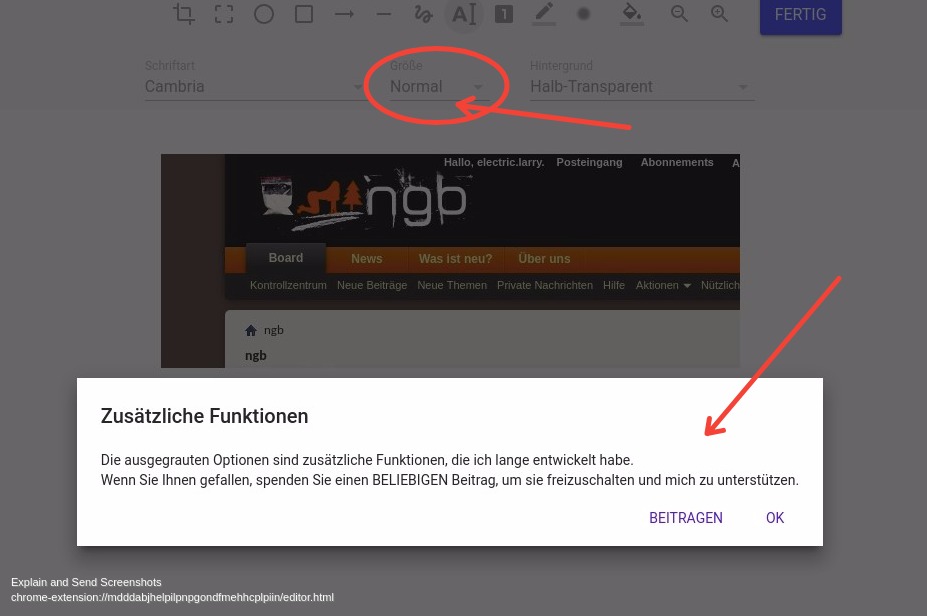The height and width of the screenshot is (616, 927).
Task: Expand the Größe dropdown set to Normal
Action: tap(437, 87)
